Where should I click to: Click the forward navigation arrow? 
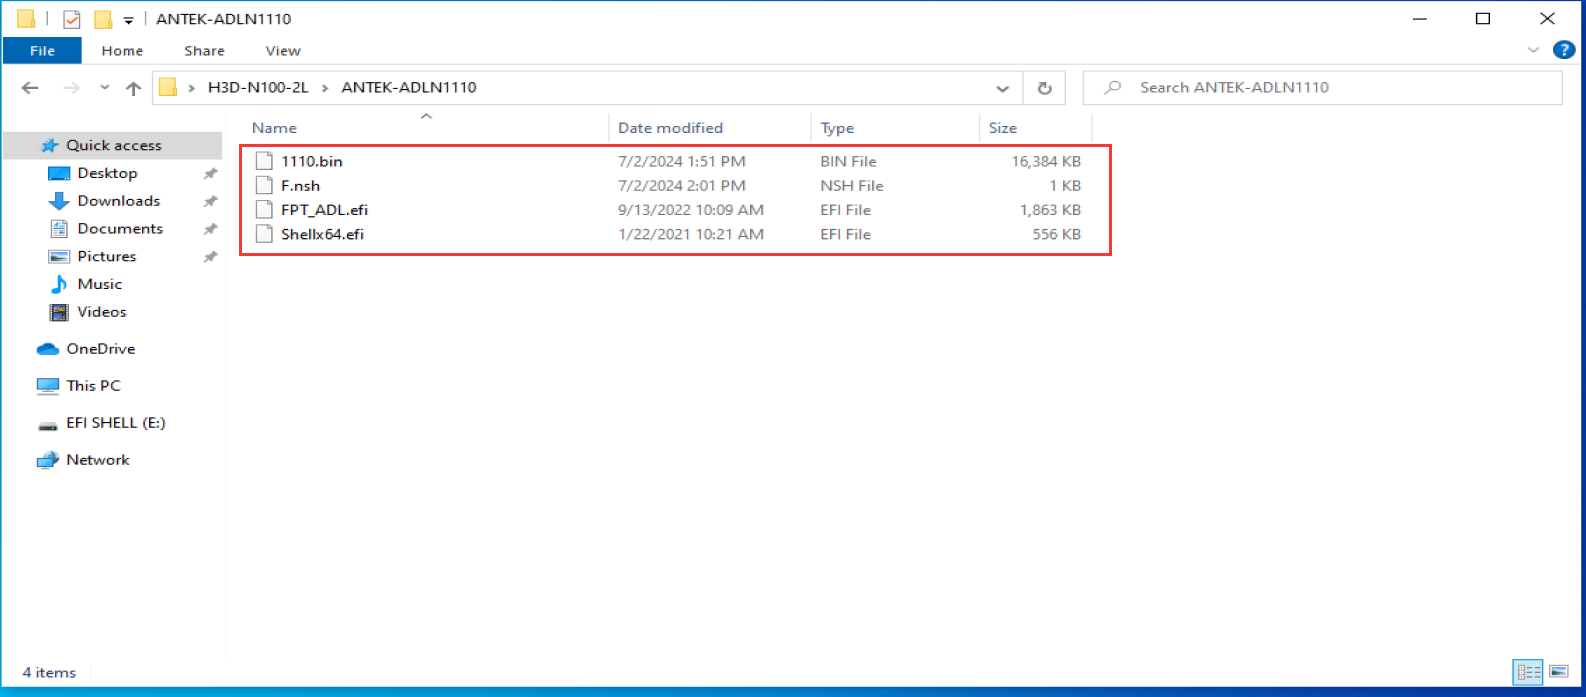[x=71, y=88]
